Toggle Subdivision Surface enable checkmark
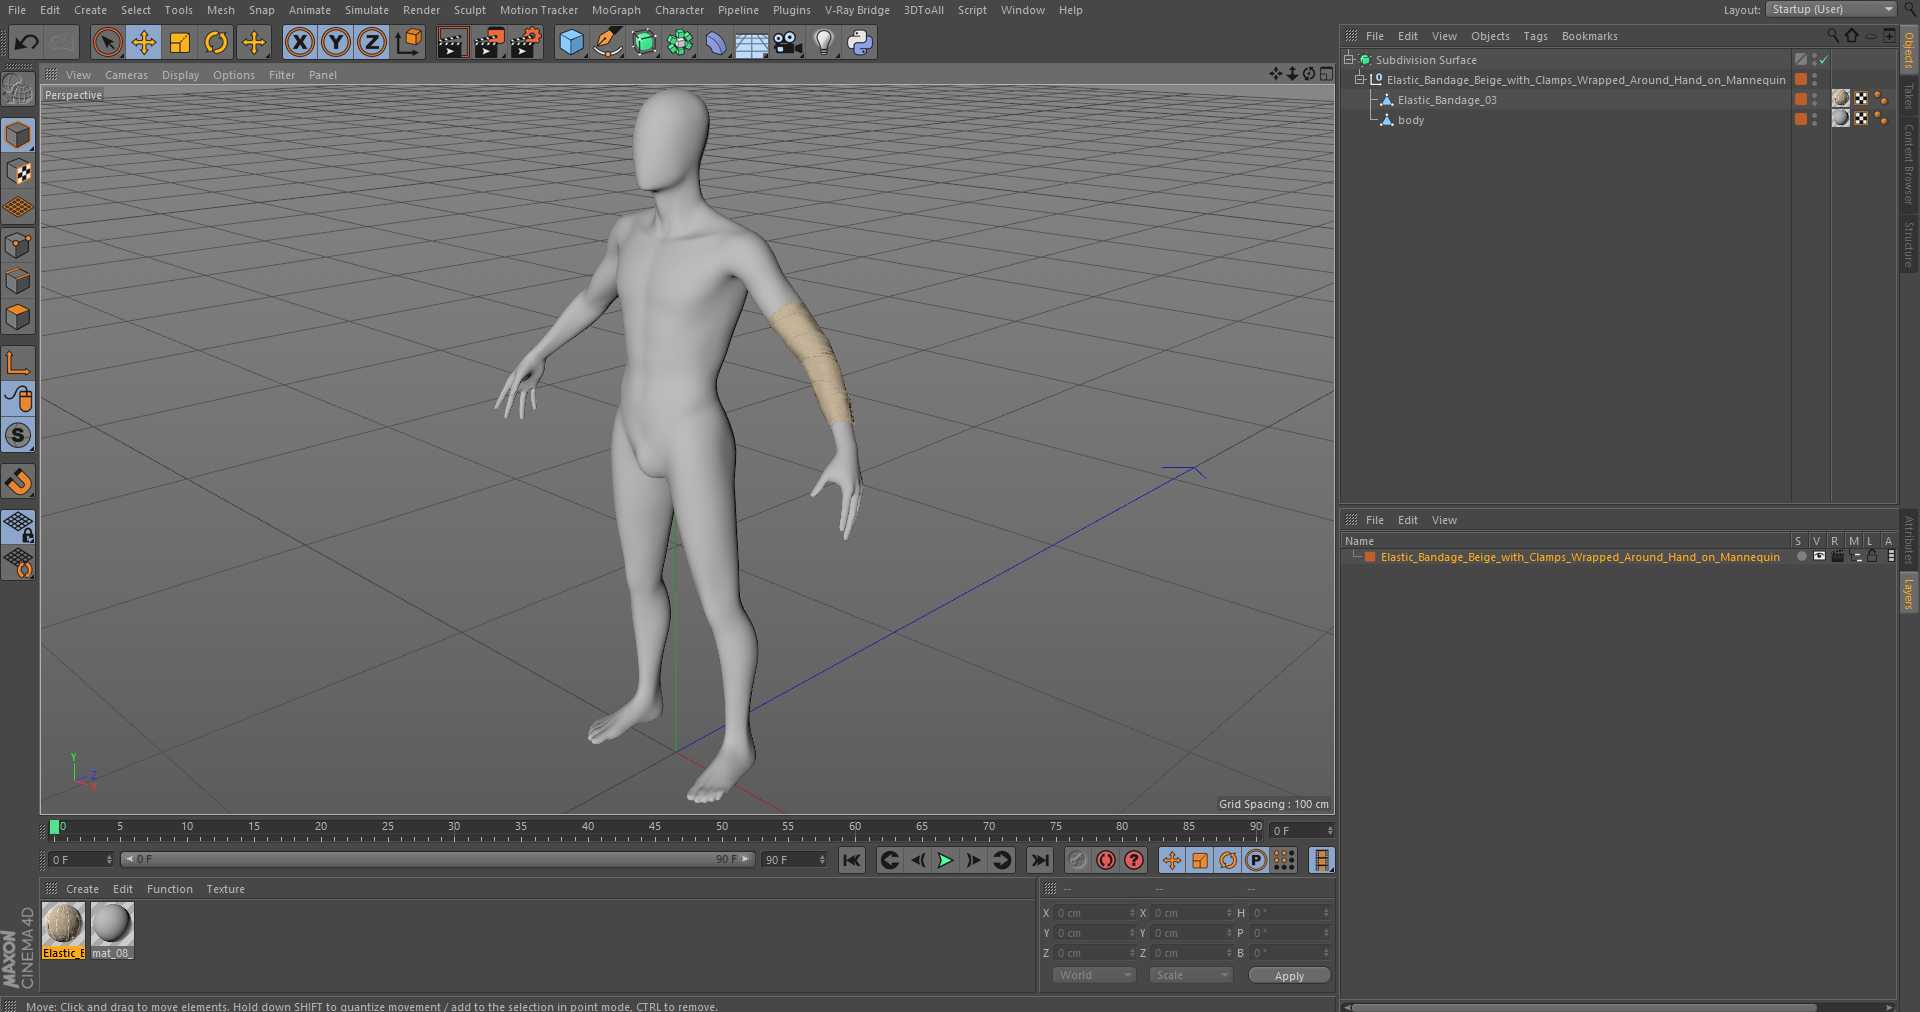This screenshot has width=1920, height=1012. point(1824,60)
